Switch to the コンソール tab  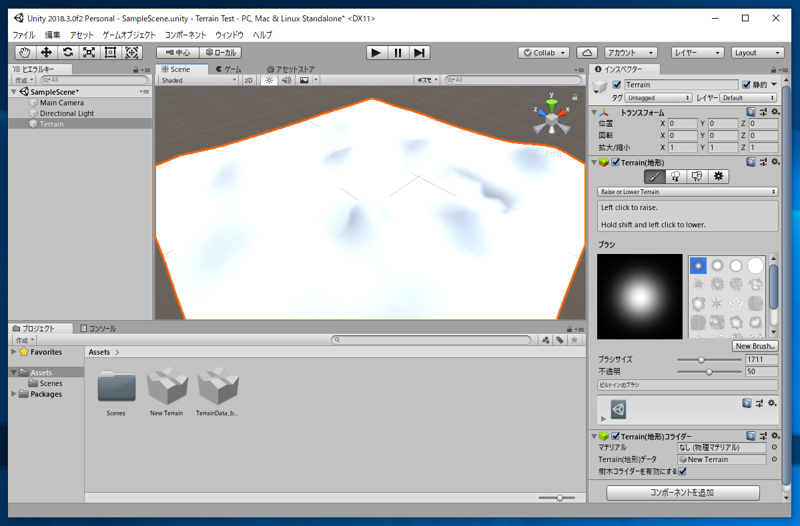point(98,329)
